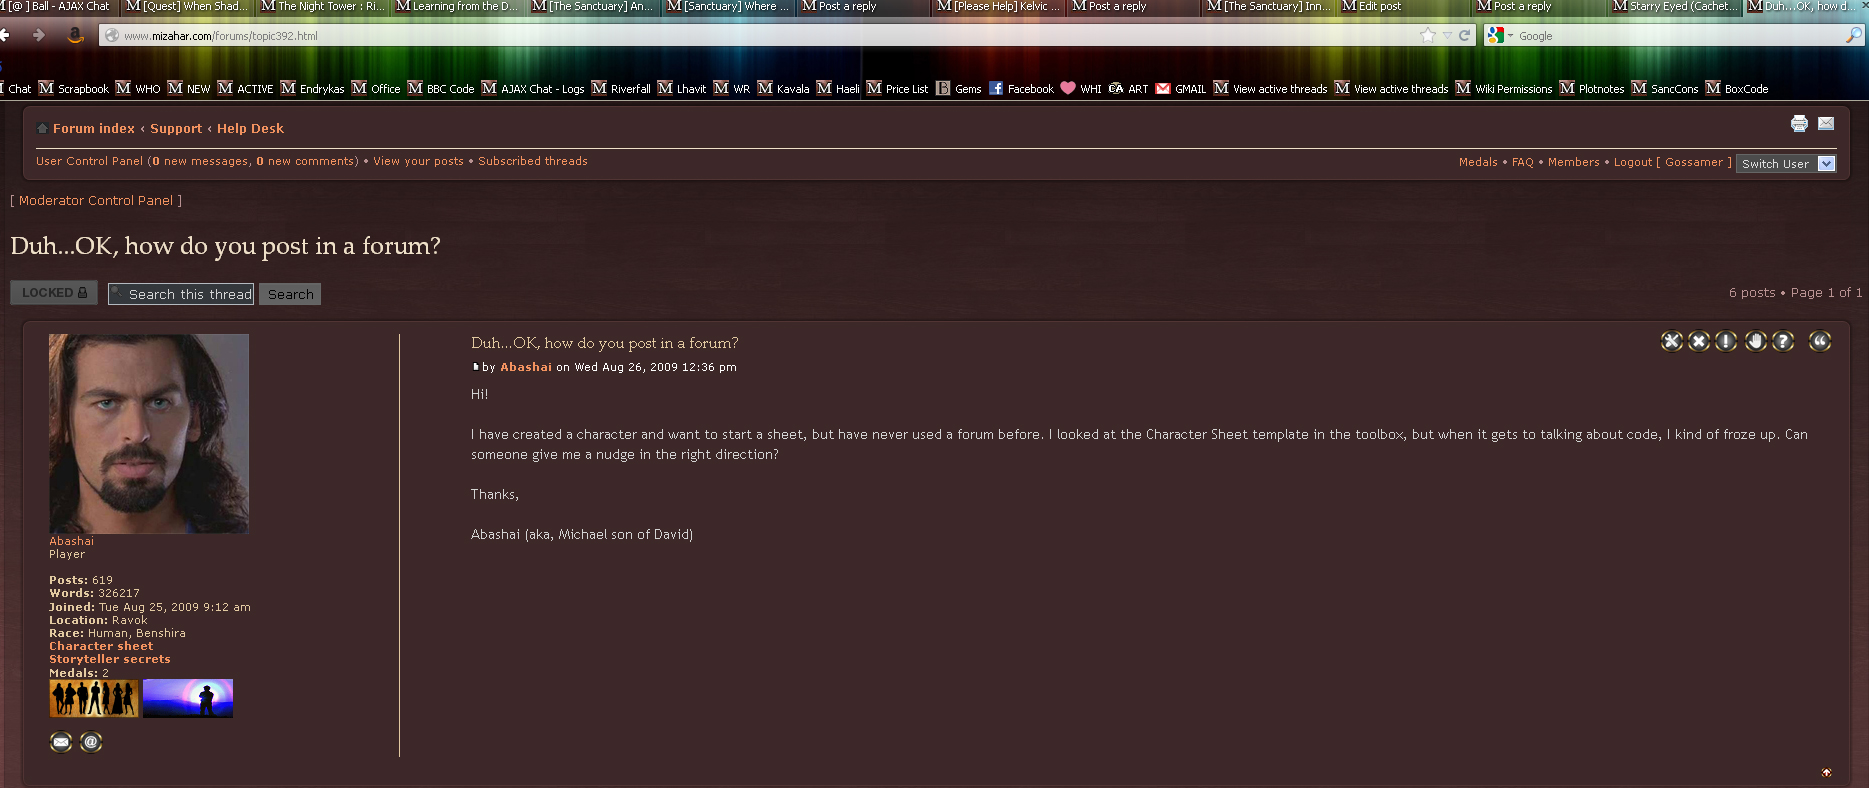Viewport: 1869px width, 788px height.
Task: Quote Abashai's post with the quote icon
Action: tap(1820, 341)
